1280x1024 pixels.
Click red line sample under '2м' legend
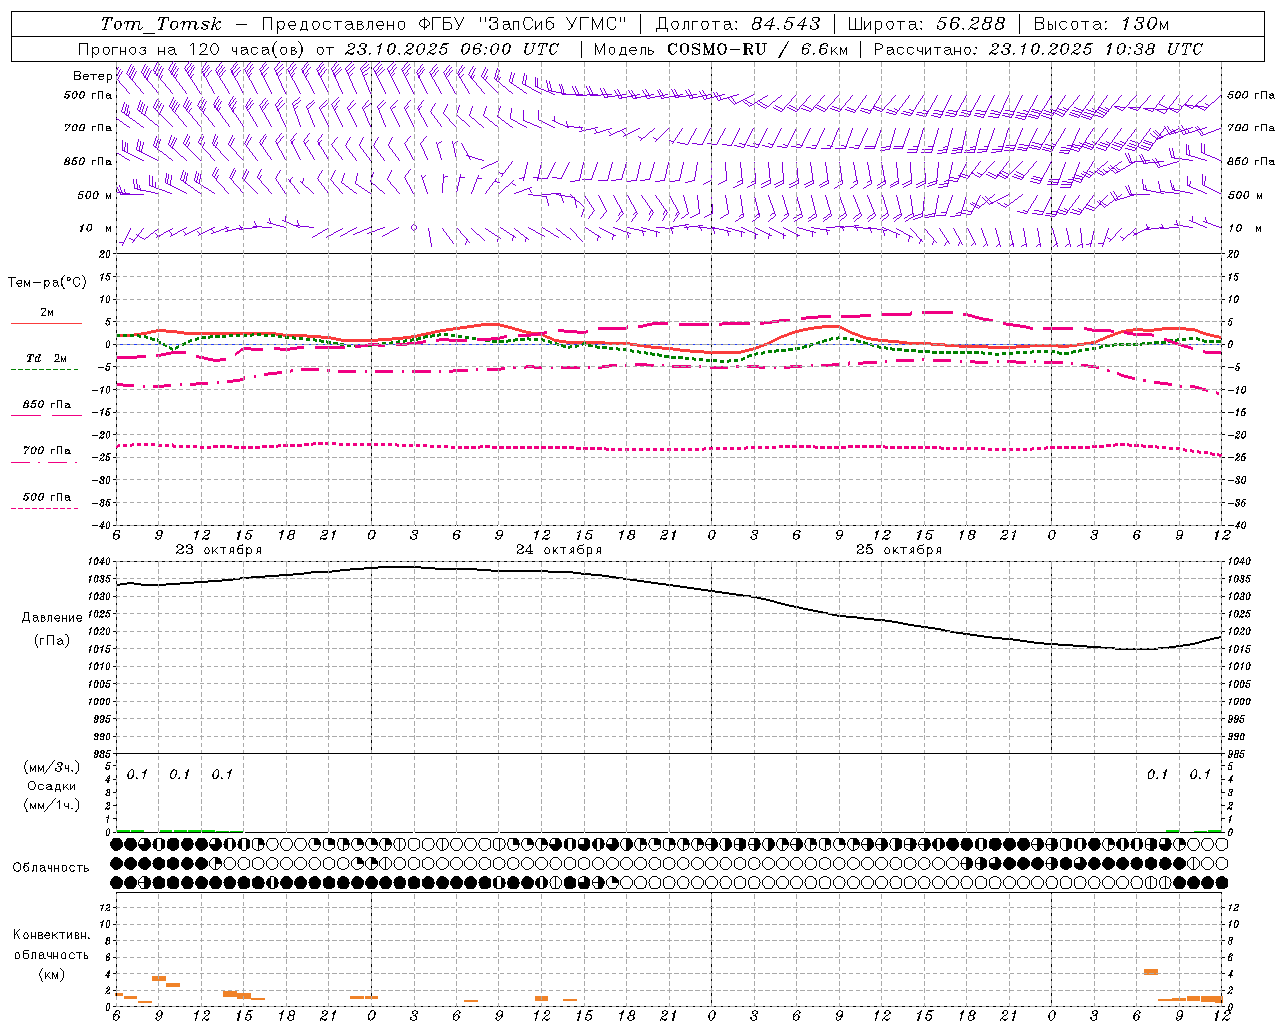(46, 324)
